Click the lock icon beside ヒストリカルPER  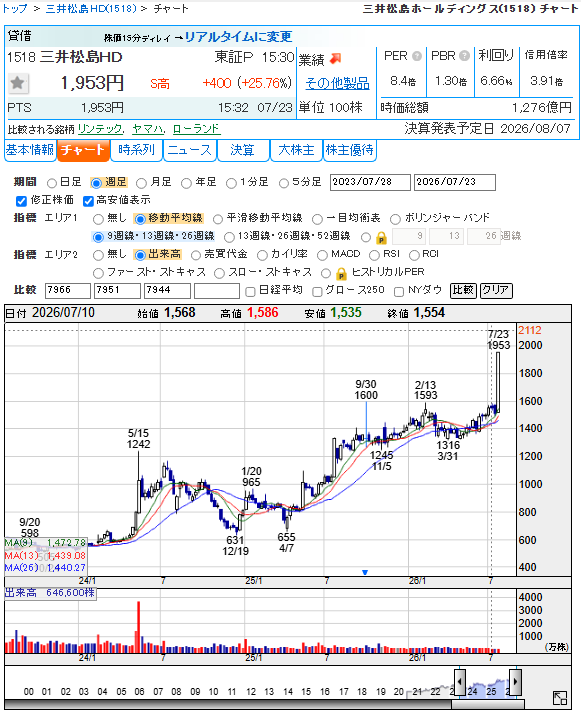pyautogui.click(x=341, y=273)
